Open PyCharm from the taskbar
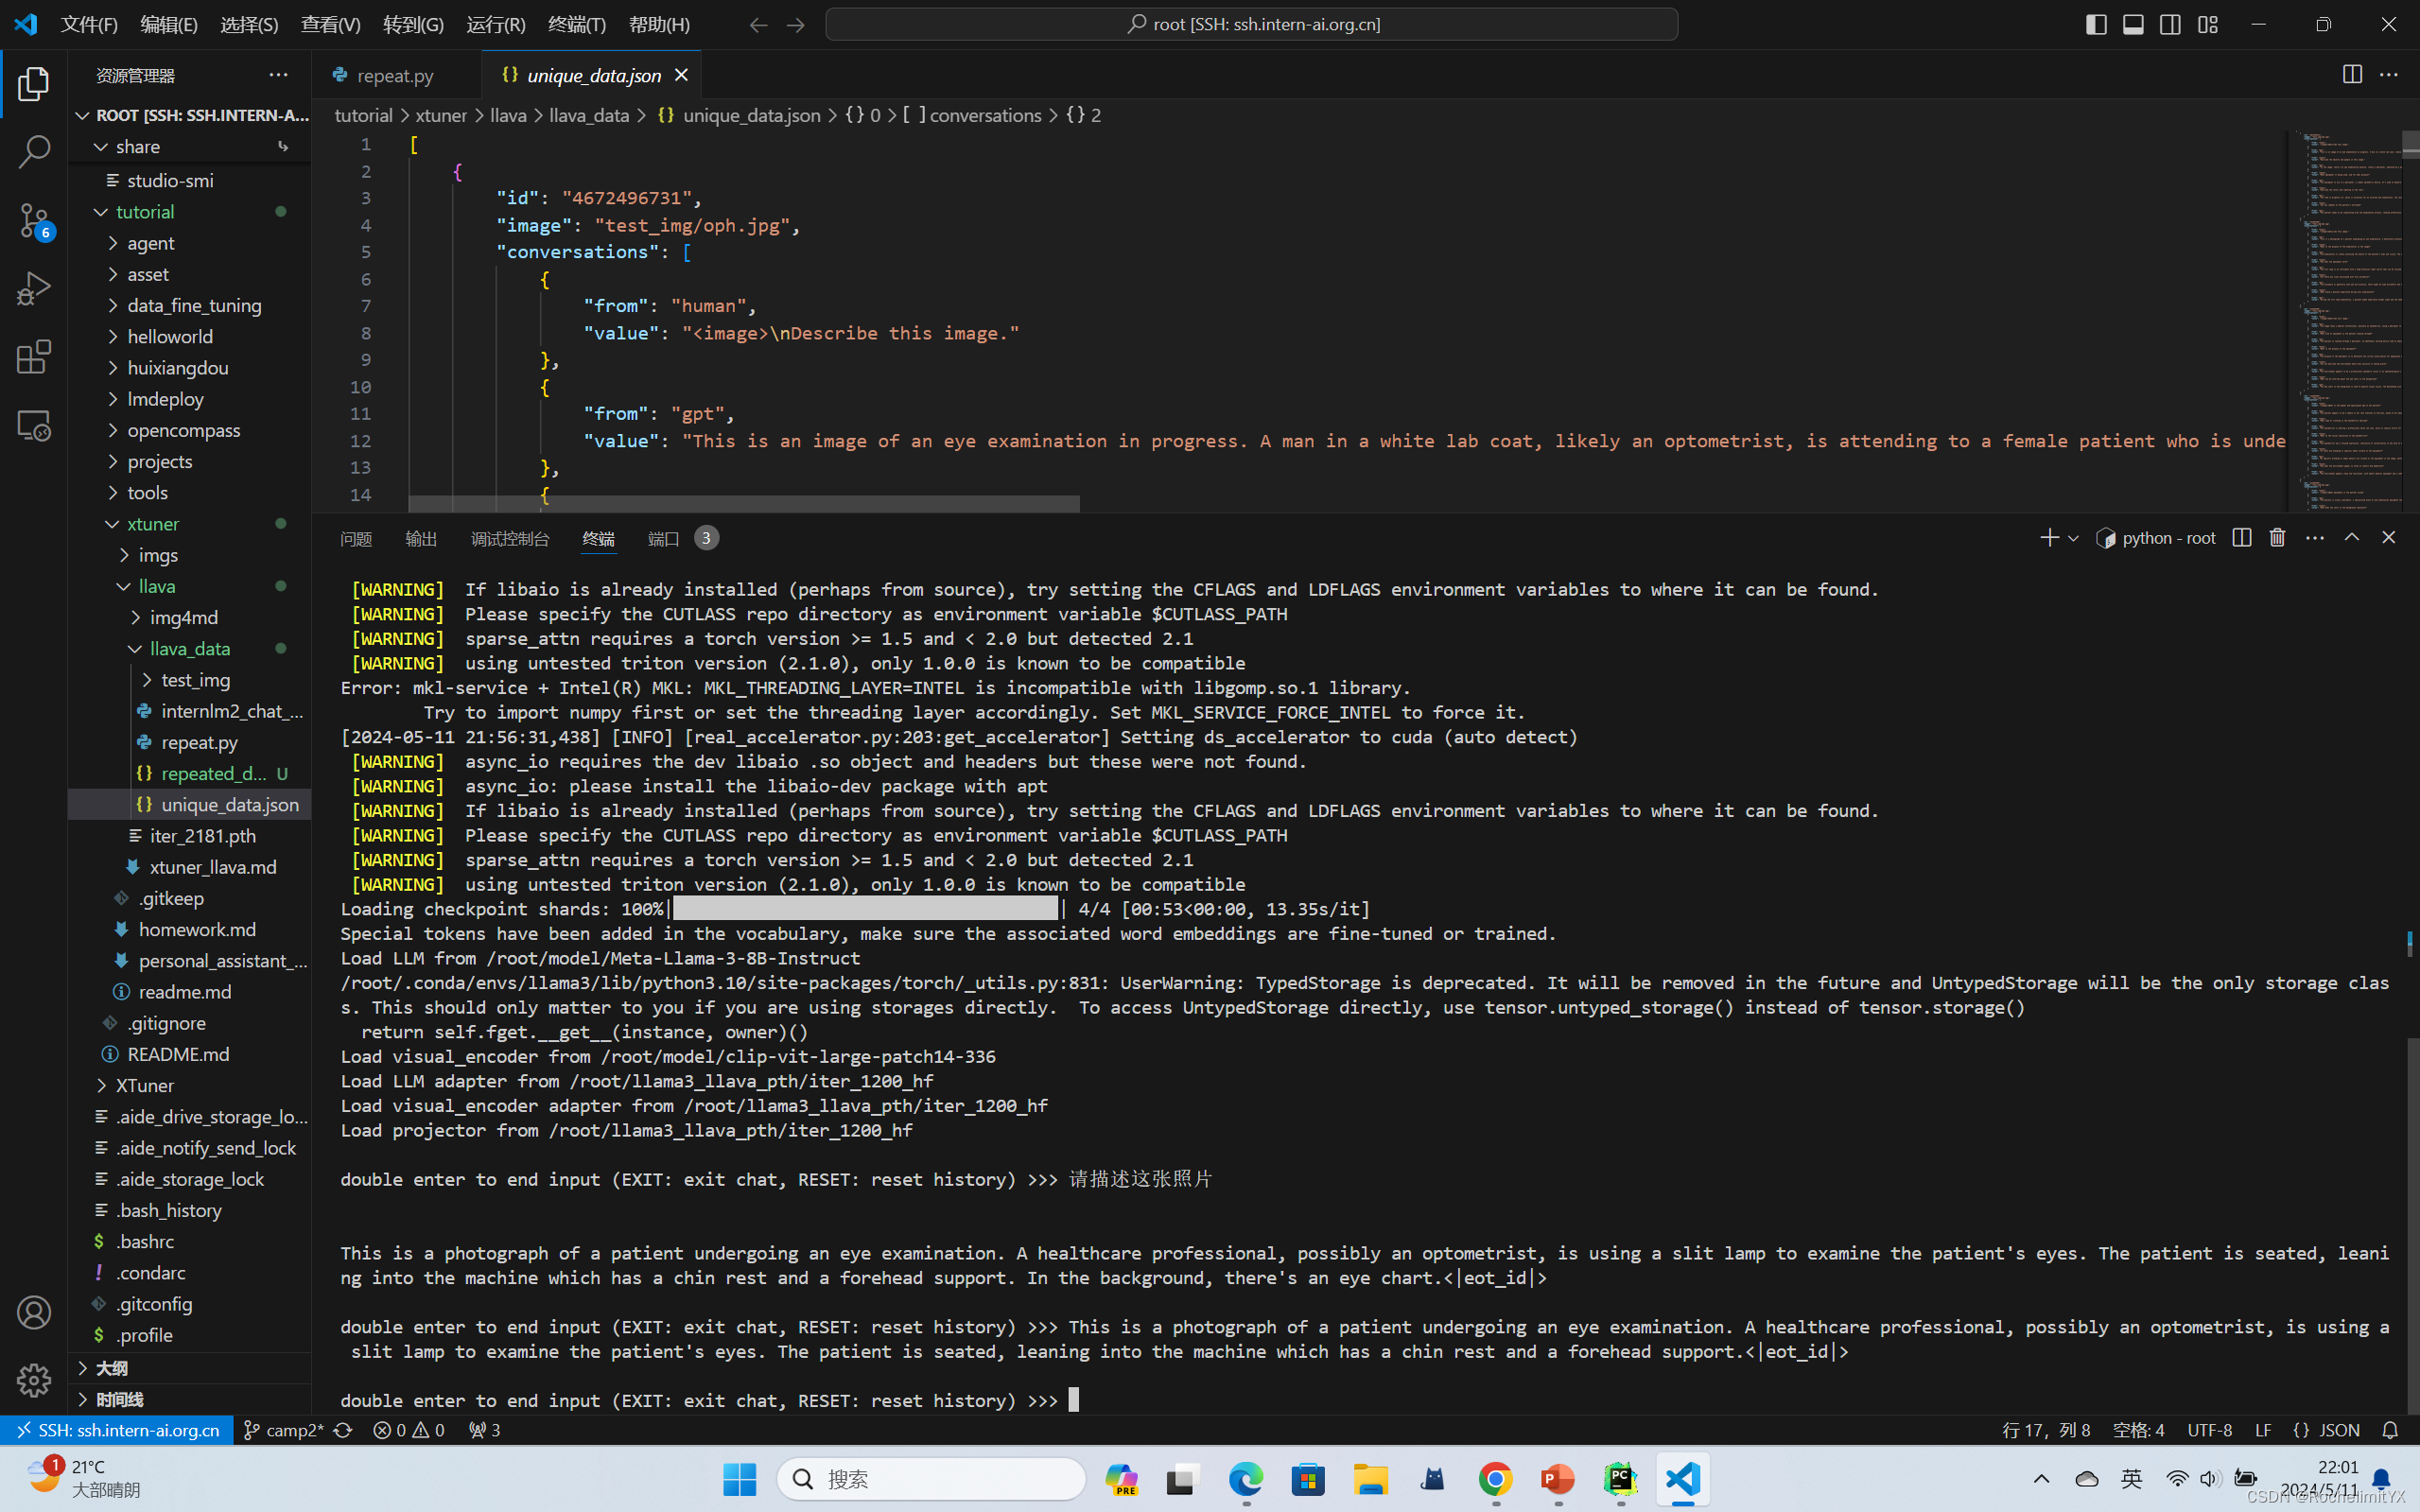Viewport: 2420px width, 1512px height. (x=1620, y=1479)
